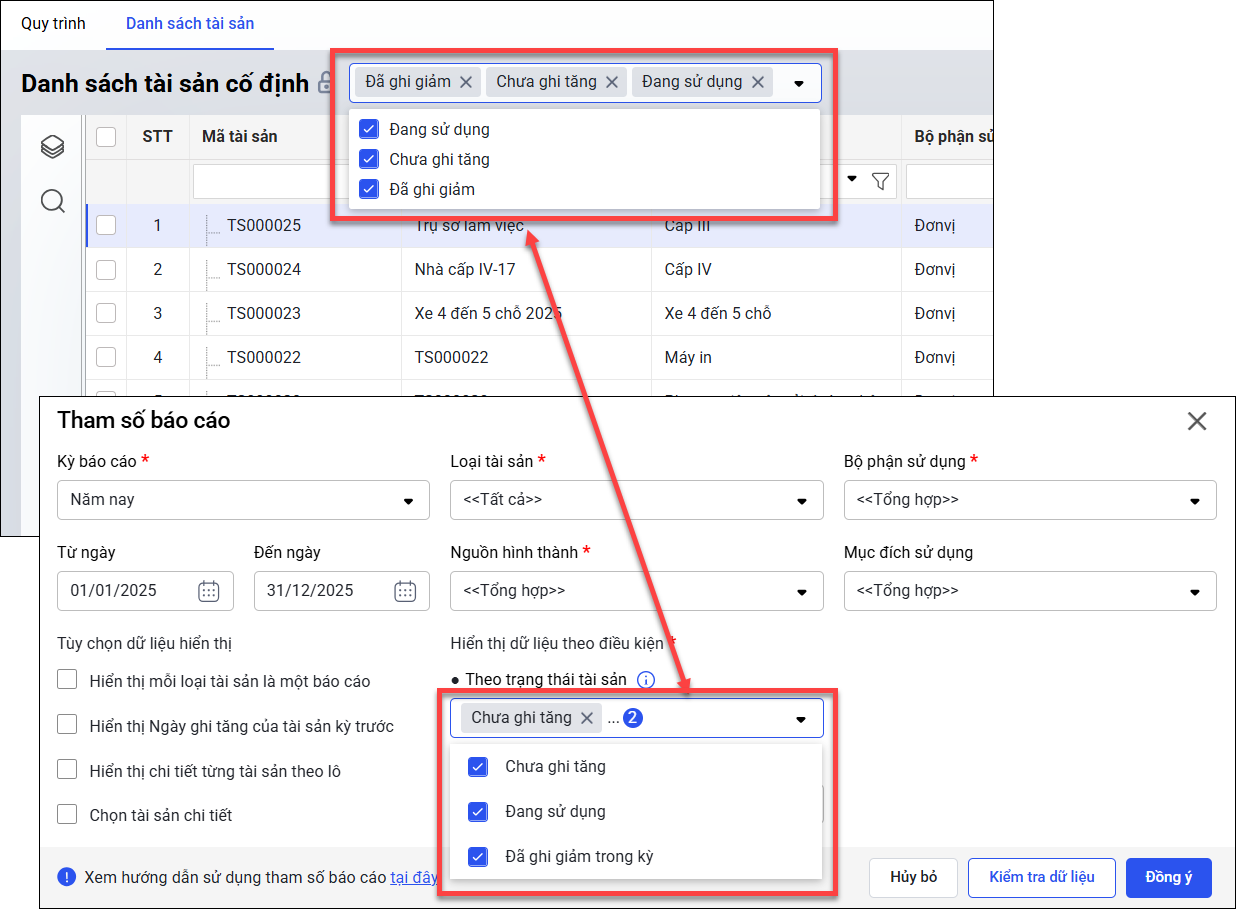Close the Tham số báo cáo dialog

(x=1196, y=422)
